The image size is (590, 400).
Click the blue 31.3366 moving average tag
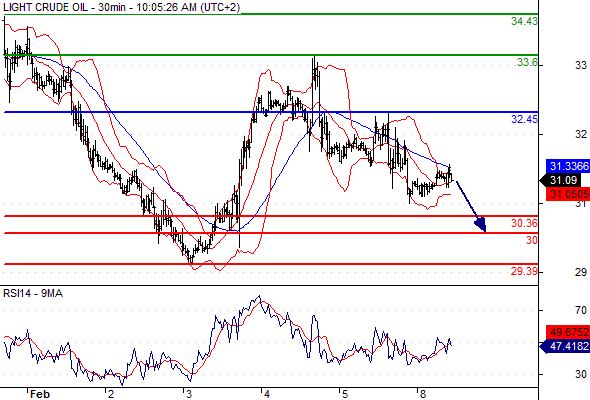tap(568, 166)
